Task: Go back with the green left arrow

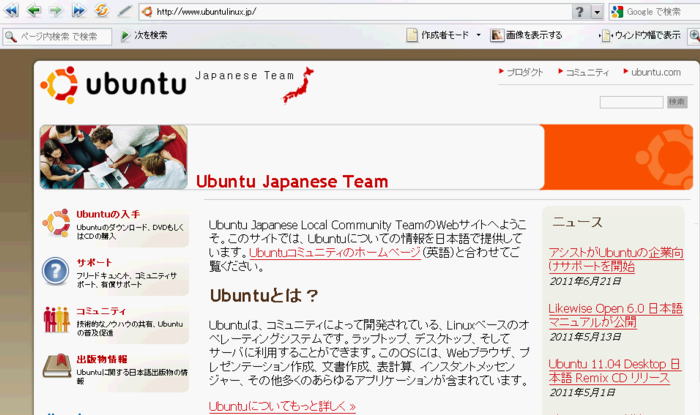Action: (x=34, y=10)
